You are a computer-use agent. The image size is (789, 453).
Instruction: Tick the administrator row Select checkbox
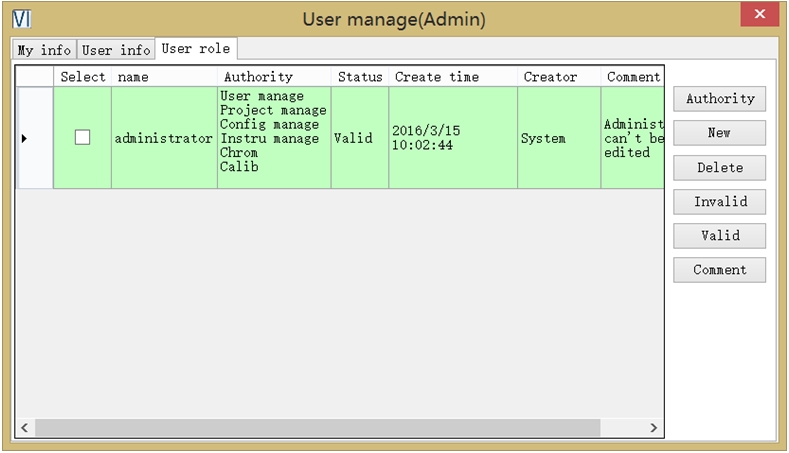(x=82, y=138)
